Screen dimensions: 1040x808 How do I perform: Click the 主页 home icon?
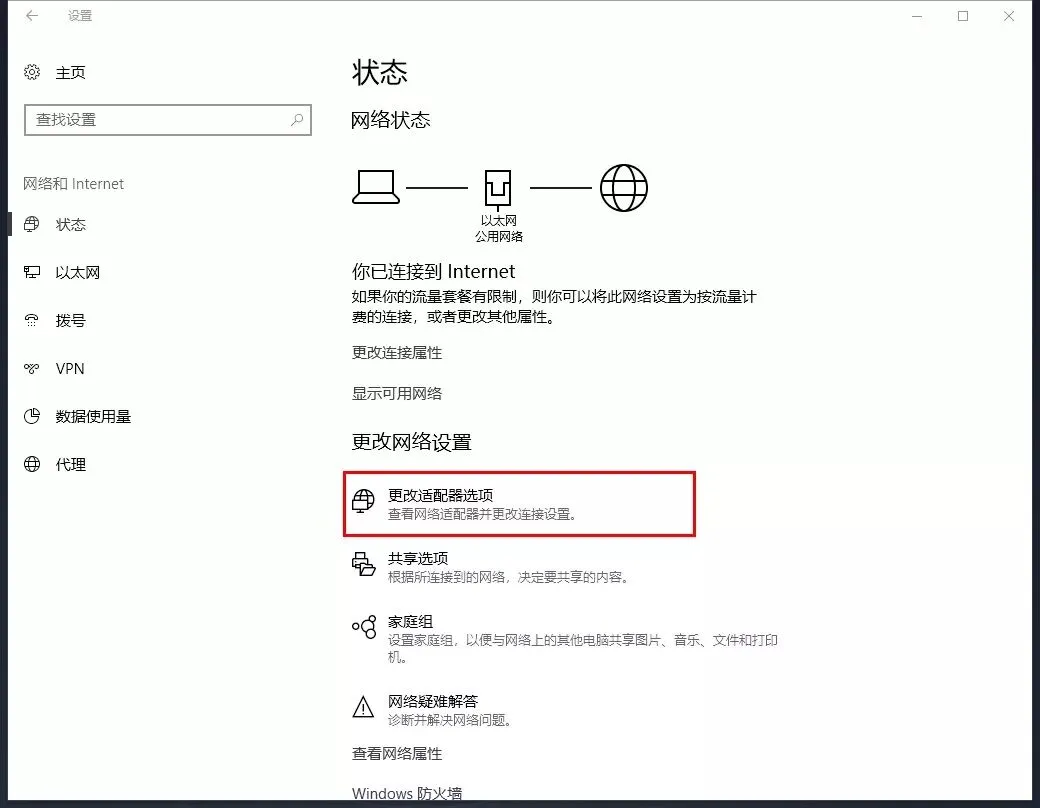coord(30,72)
